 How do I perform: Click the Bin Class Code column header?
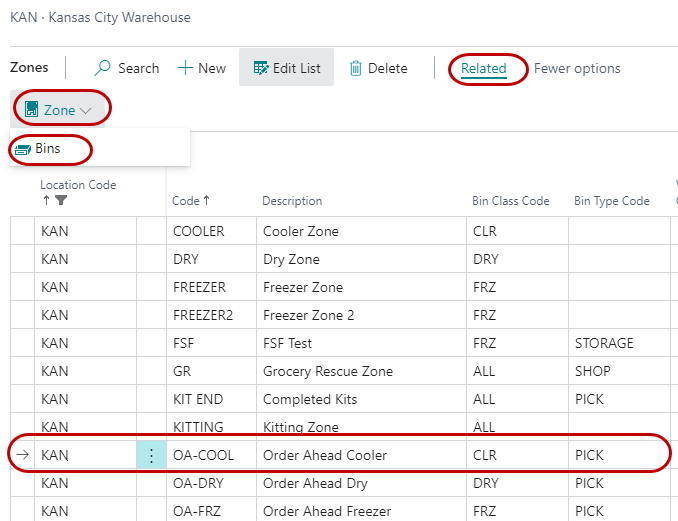pyautogui.click(x=510, y=201)
